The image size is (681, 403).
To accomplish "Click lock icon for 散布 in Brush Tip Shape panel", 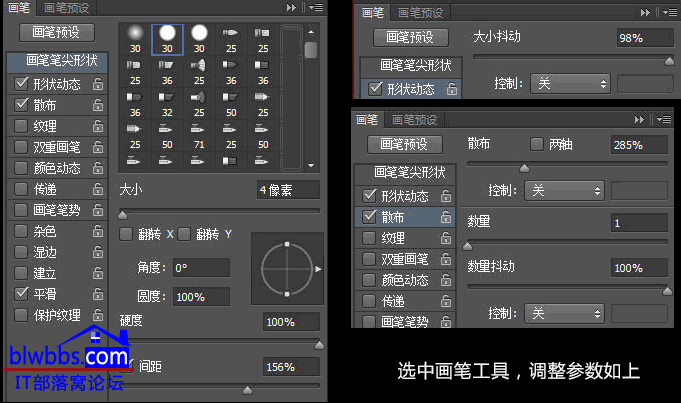I will point(98,105).
